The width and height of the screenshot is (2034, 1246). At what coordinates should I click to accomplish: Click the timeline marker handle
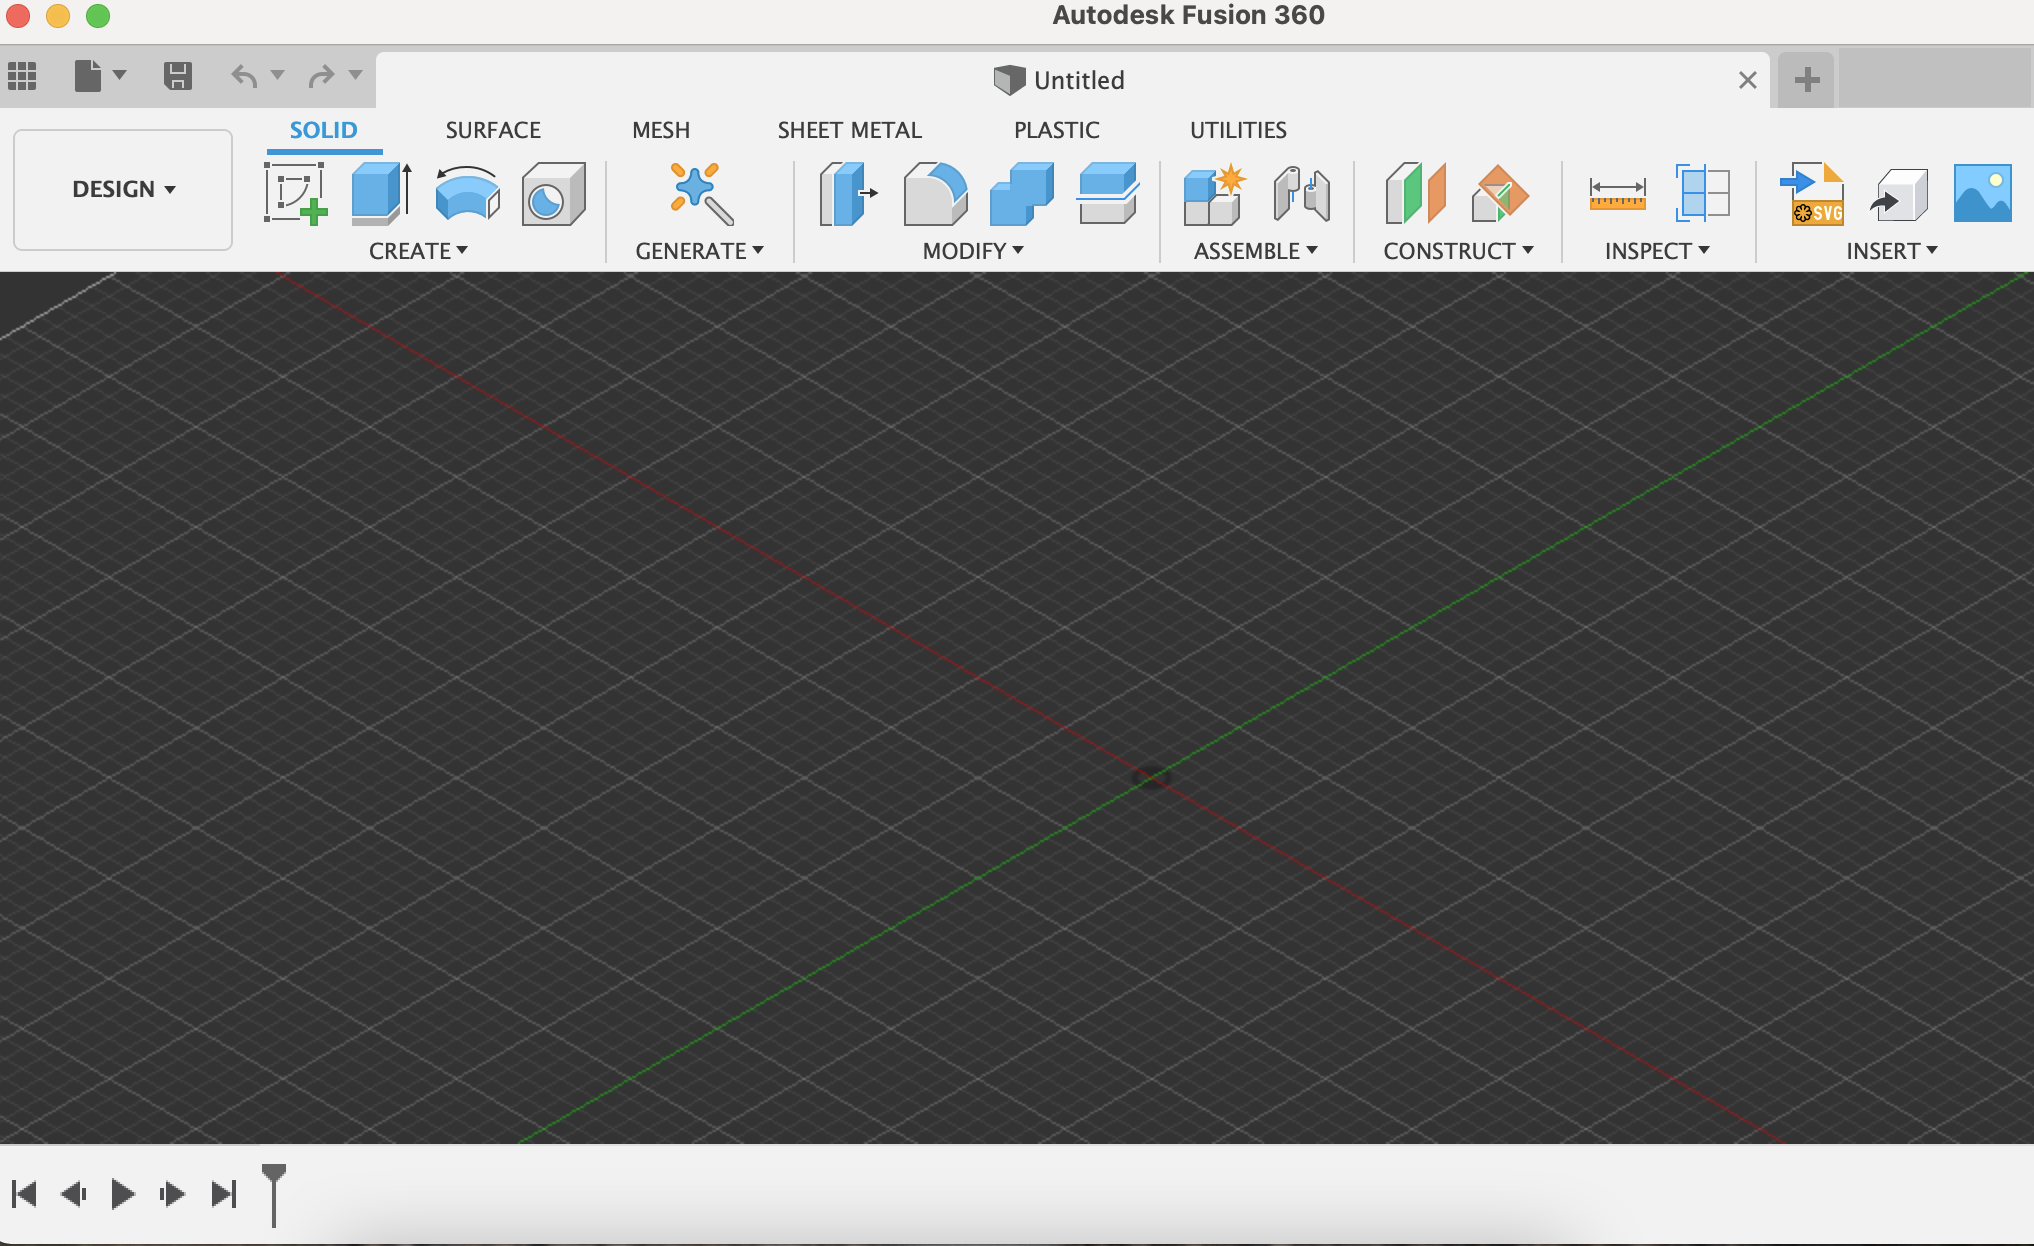(x=273, y=1175)
